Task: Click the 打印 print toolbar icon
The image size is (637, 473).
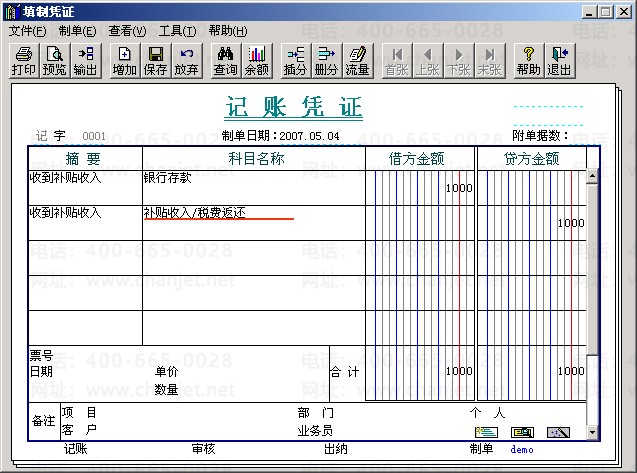Action: 24,61
